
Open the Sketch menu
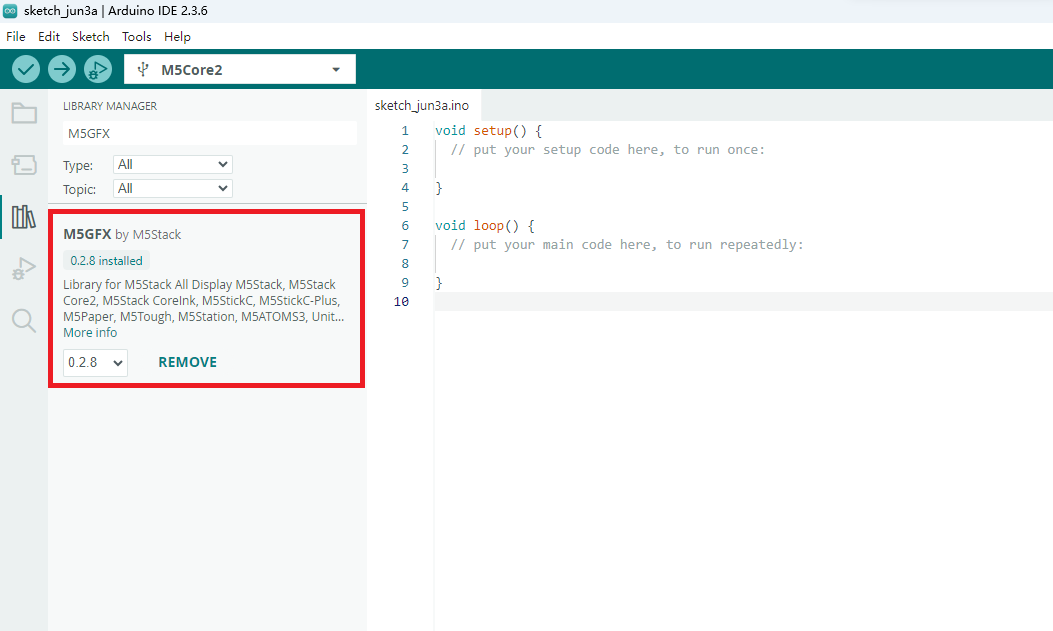(x=91, y=37)
